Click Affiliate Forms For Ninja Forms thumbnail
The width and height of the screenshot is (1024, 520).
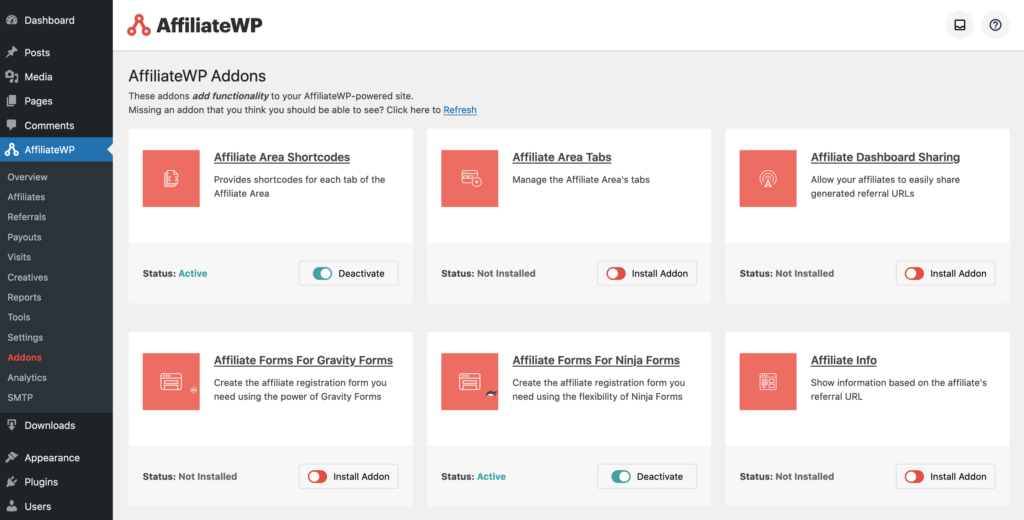pos(470,382)
